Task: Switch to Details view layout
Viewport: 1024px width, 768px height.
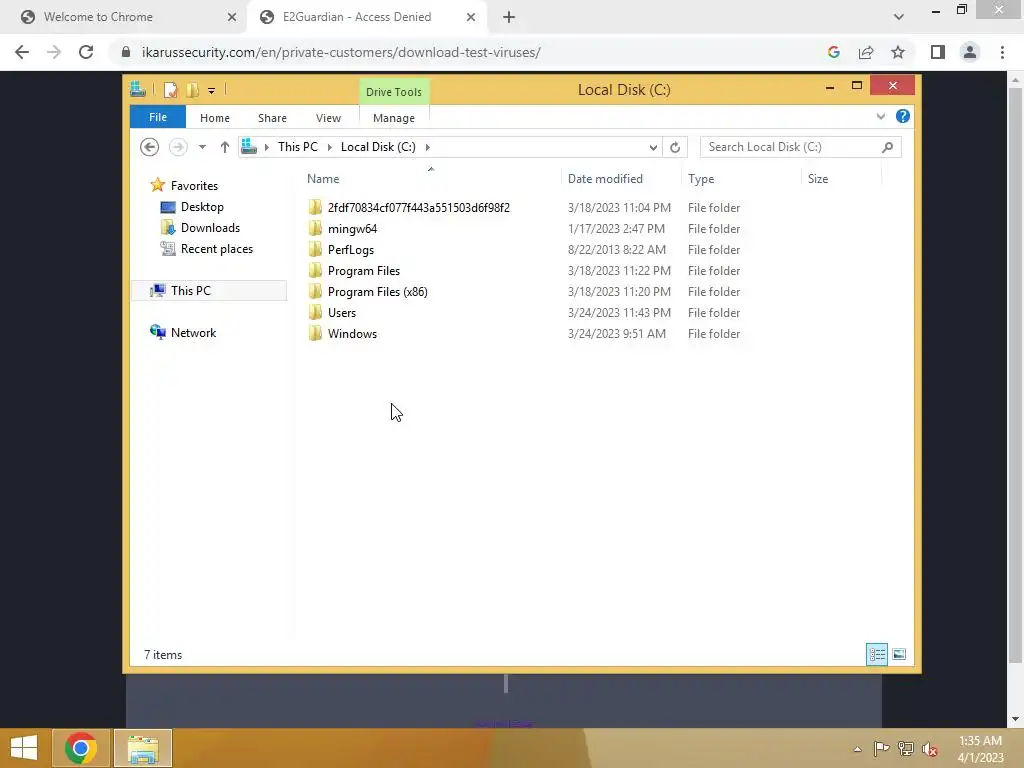Action: point(877,654)
